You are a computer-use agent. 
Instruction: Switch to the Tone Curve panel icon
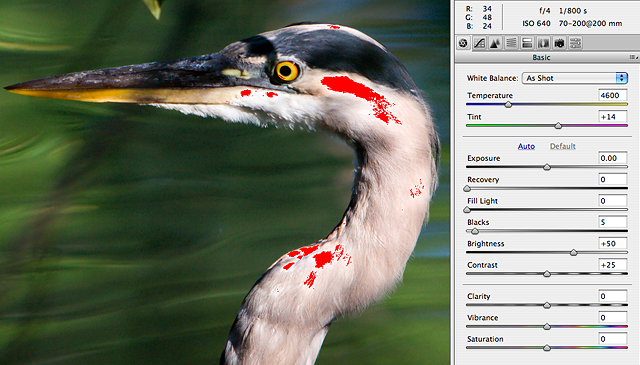click(479, 43)
